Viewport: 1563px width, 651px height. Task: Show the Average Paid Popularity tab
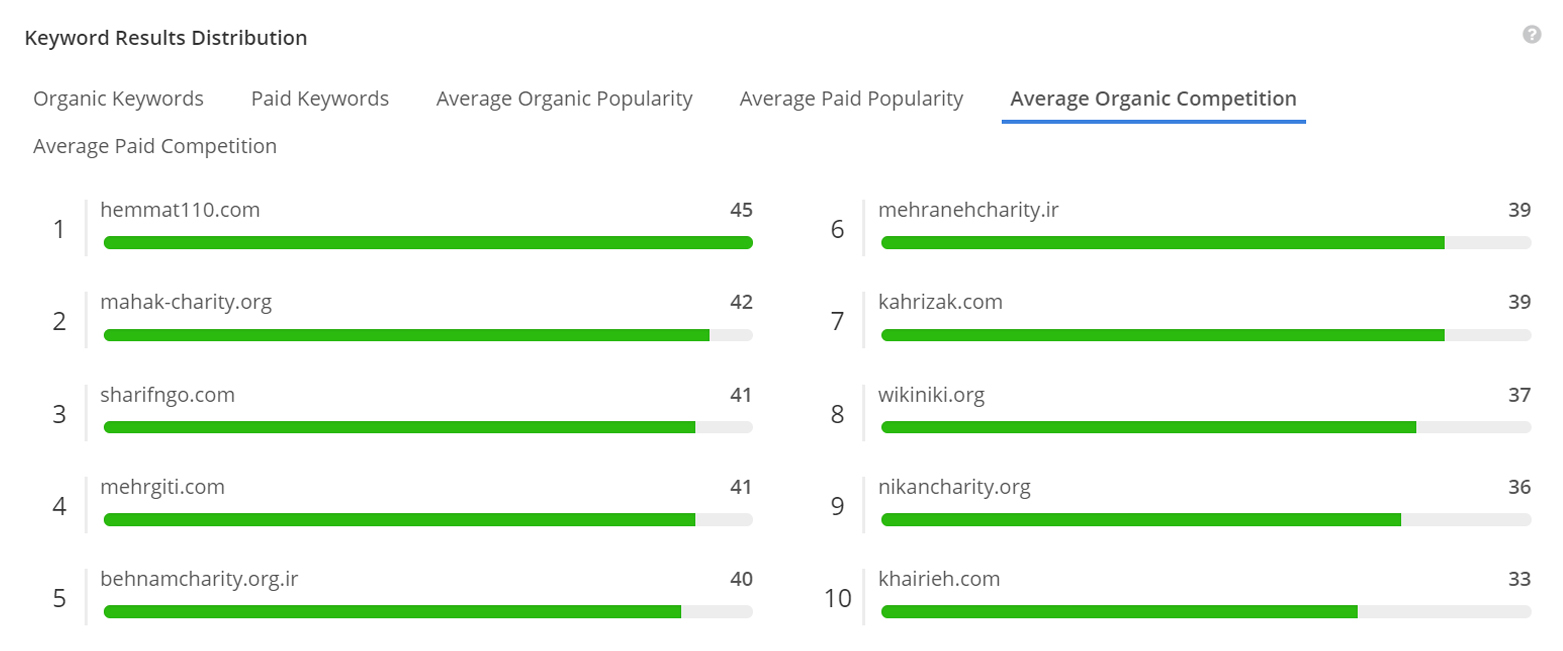pos(851,99)
